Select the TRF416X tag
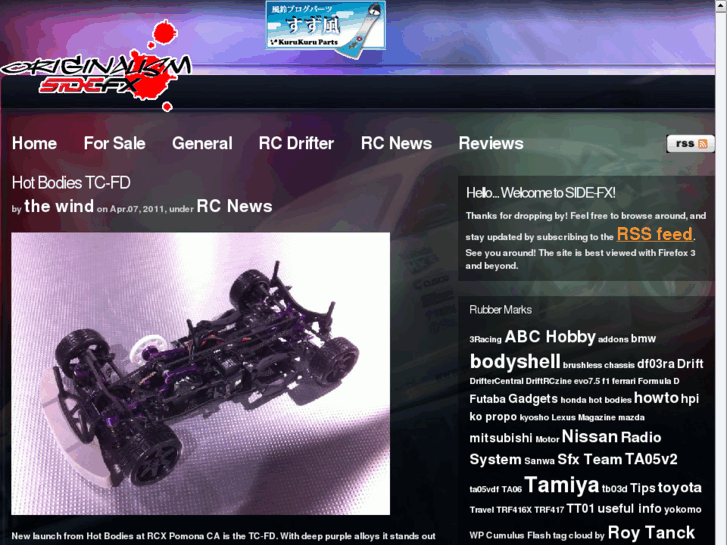The image size is (727, 545). tap(514, 510)
